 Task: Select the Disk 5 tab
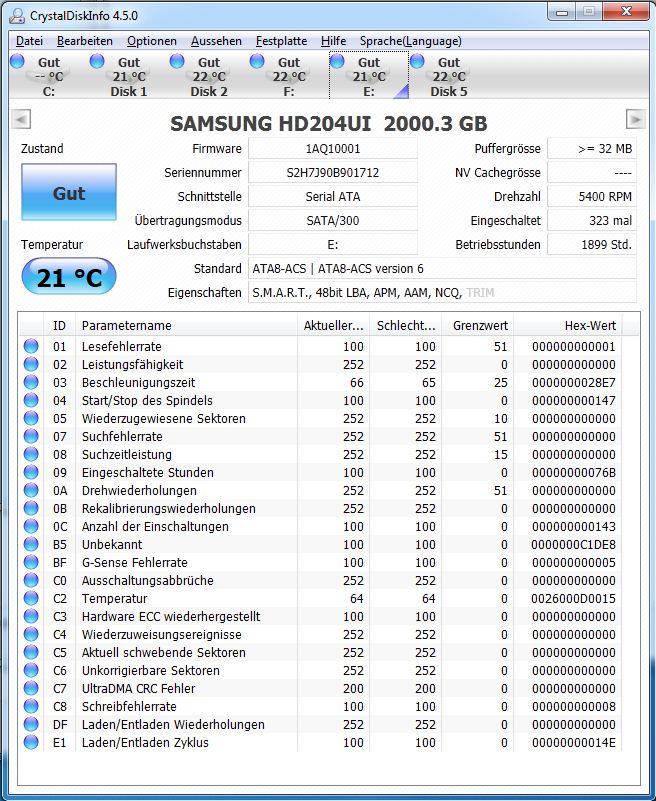449,76
